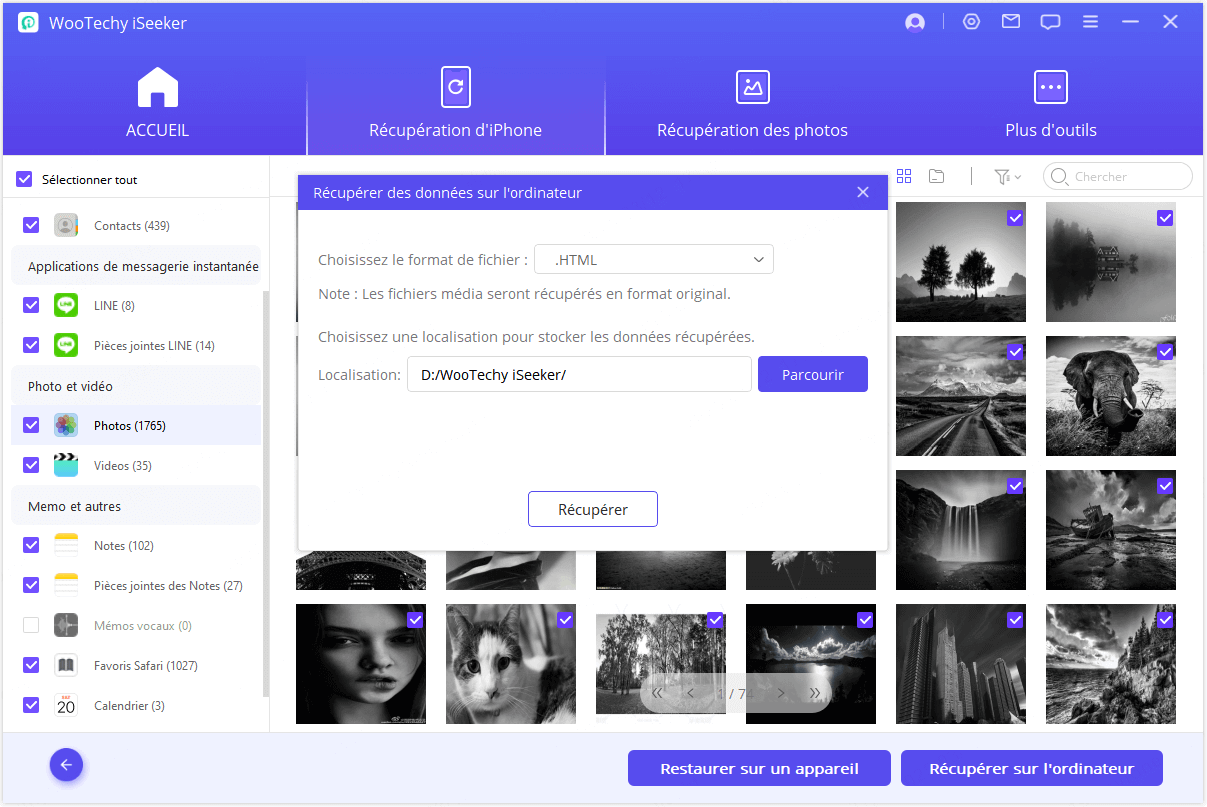Click the target settings icon in title bar

click(x=971, y=22)
